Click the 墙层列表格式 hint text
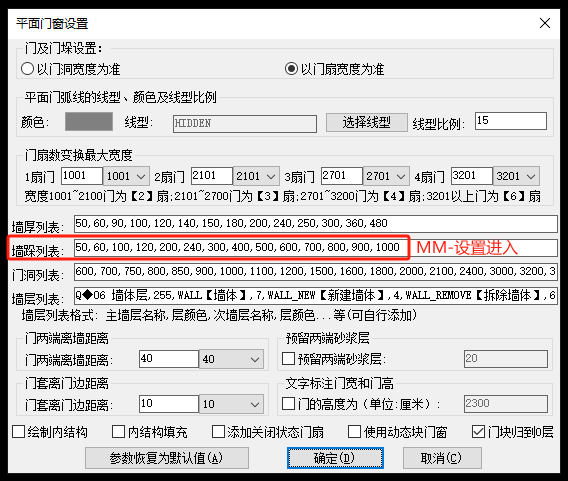The height and width of the screenshot is (481, 568). (219, 315)
